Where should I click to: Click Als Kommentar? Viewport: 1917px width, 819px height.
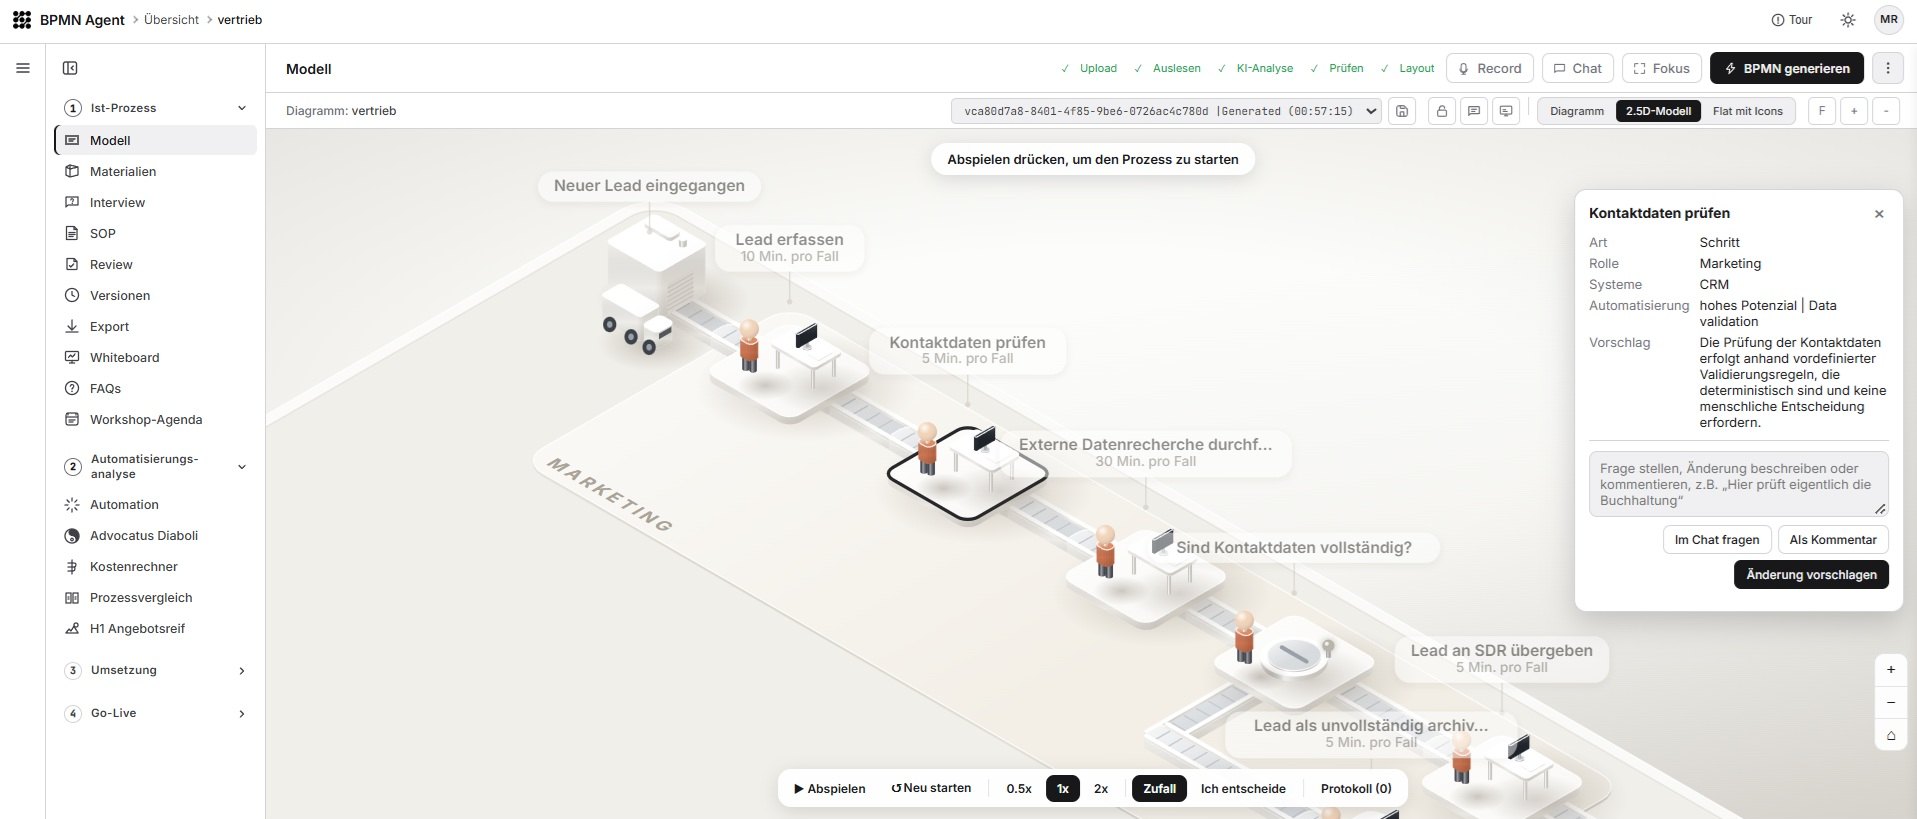[1833, 540]
